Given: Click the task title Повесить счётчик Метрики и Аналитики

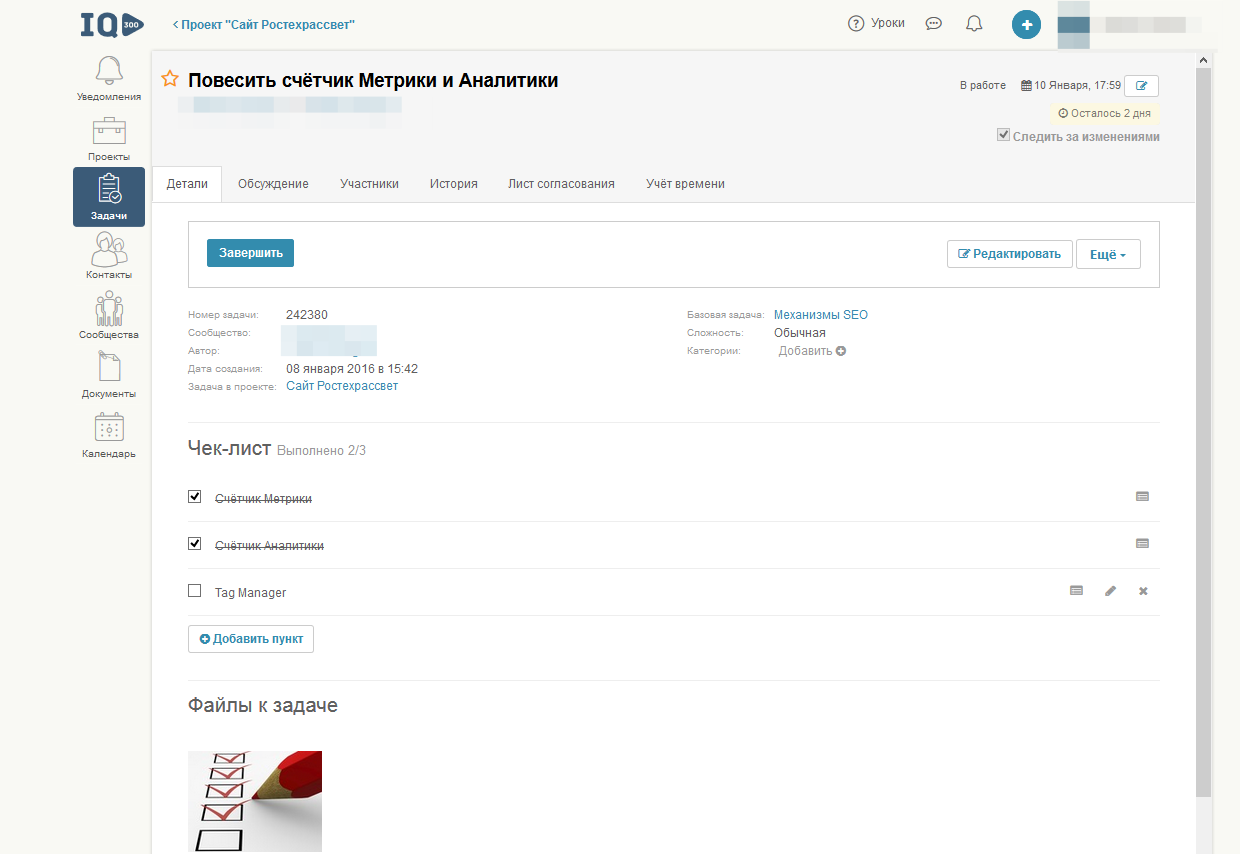Looking at the screenshot, I should 373,81.
